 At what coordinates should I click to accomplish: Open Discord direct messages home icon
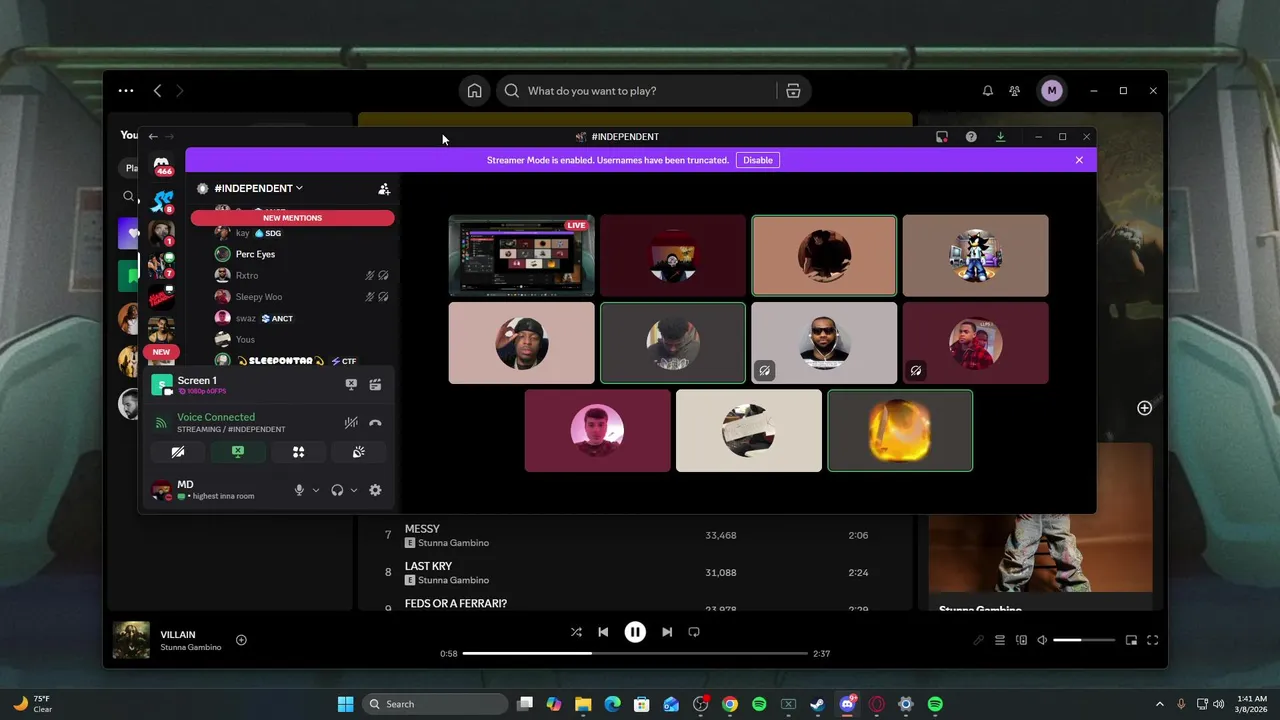click(x=161, y=166)
